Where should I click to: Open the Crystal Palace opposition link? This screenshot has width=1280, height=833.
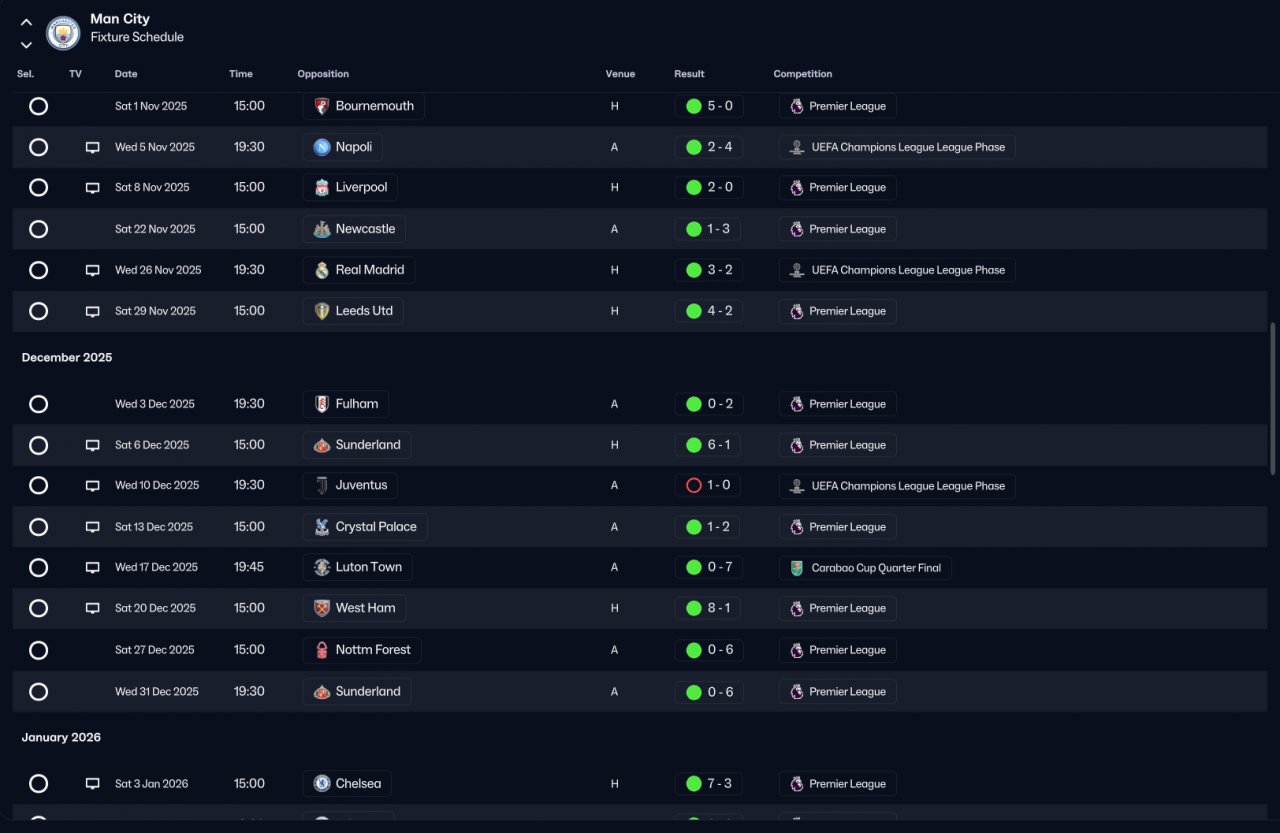coord(365,527)
